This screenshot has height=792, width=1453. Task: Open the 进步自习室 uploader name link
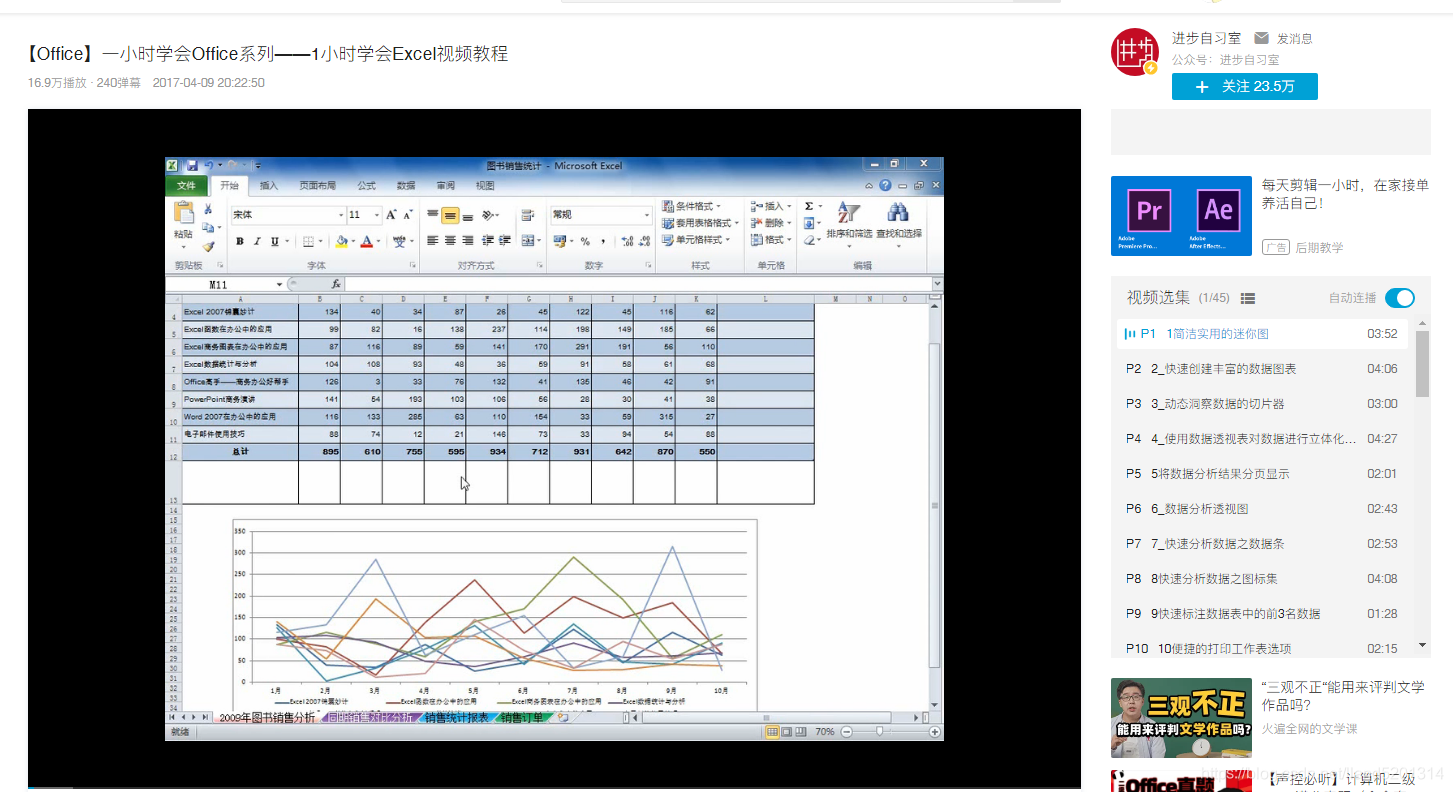click(1206, 38)
